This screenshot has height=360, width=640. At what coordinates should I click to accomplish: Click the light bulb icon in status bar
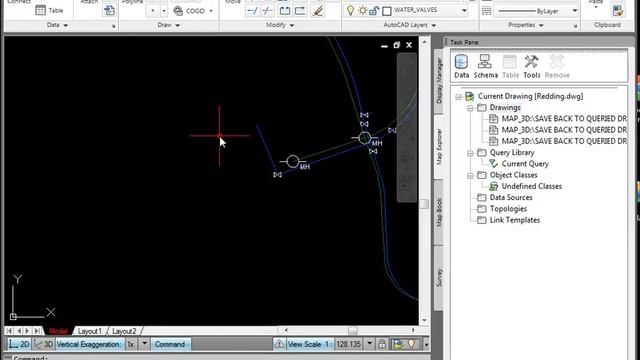[411, 344]
